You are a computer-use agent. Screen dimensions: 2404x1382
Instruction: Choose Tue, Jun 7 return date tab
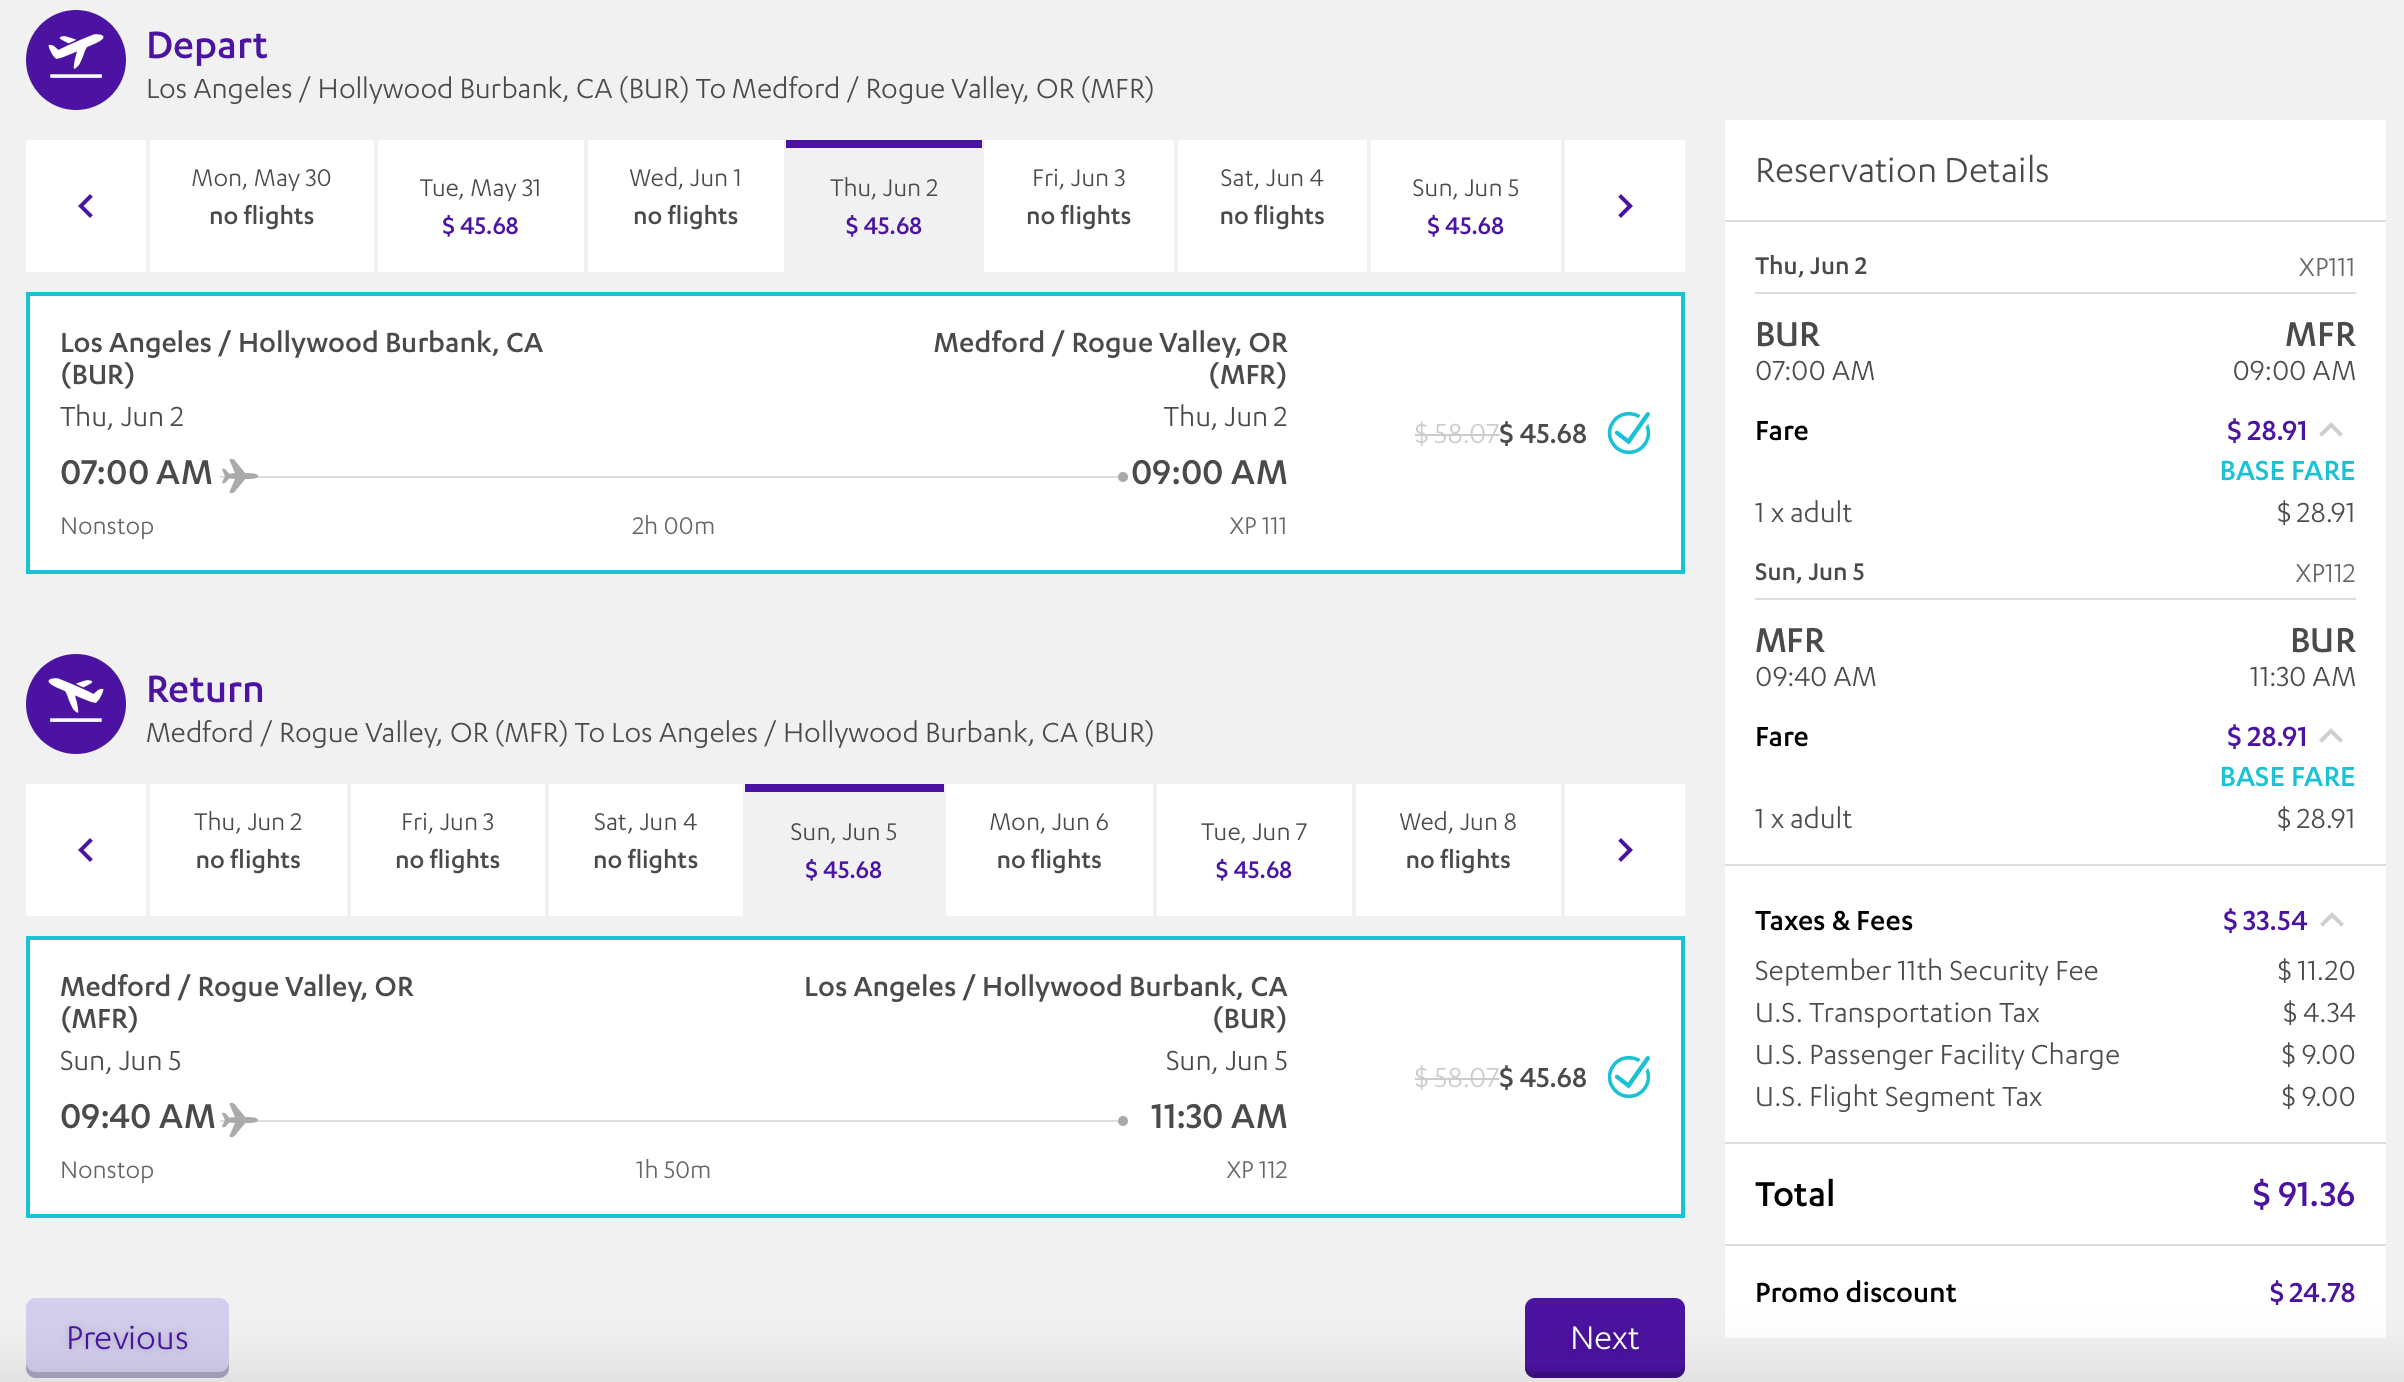[x=1253, y=850]
